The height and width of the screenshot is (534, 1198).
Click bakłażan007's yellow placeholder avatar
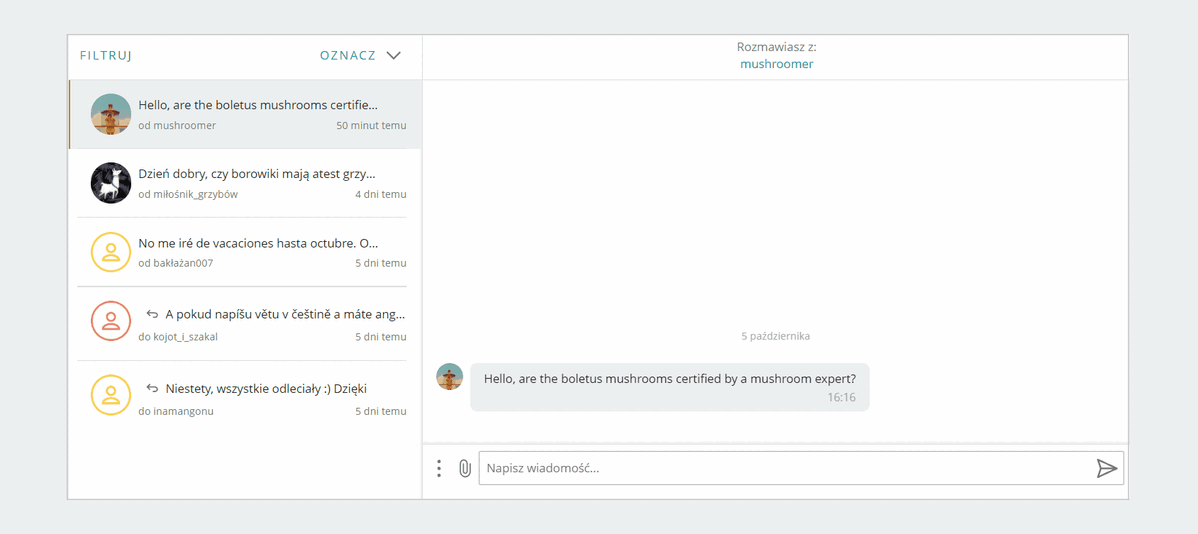pos(111,252)
